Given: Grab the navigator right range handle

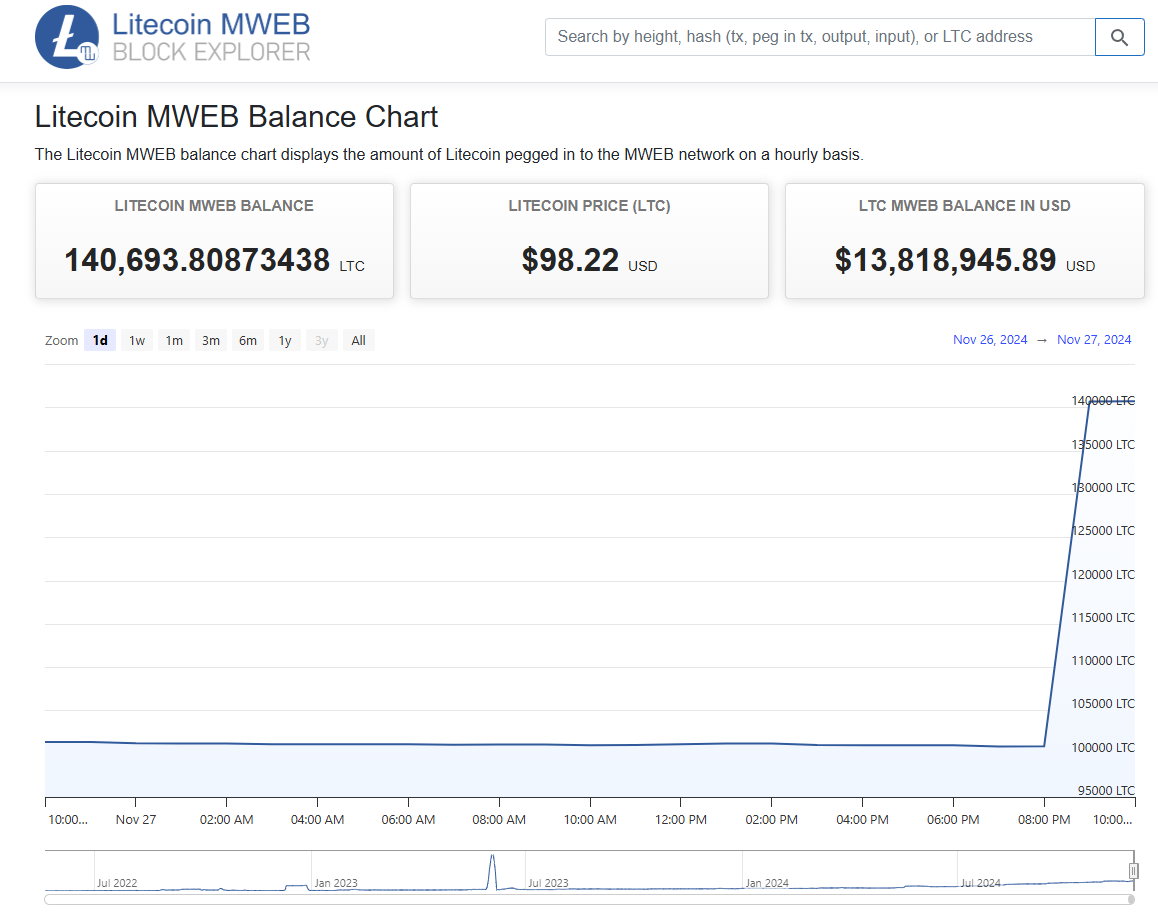Looking at the screenshot, I should tap(1134, 871).
